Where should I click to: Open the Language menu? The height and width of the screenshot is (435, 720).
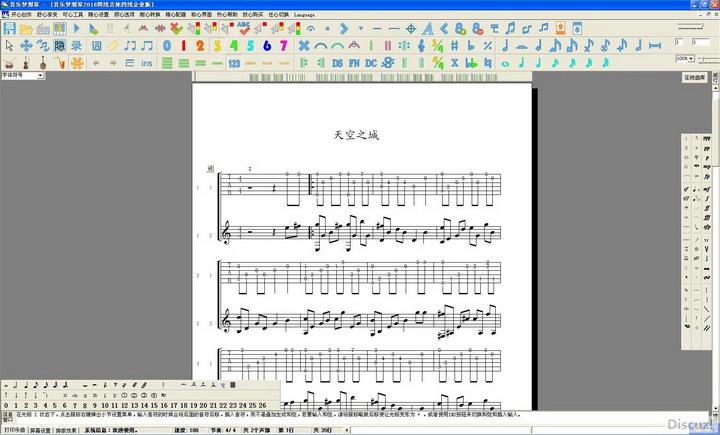[304, 15]
